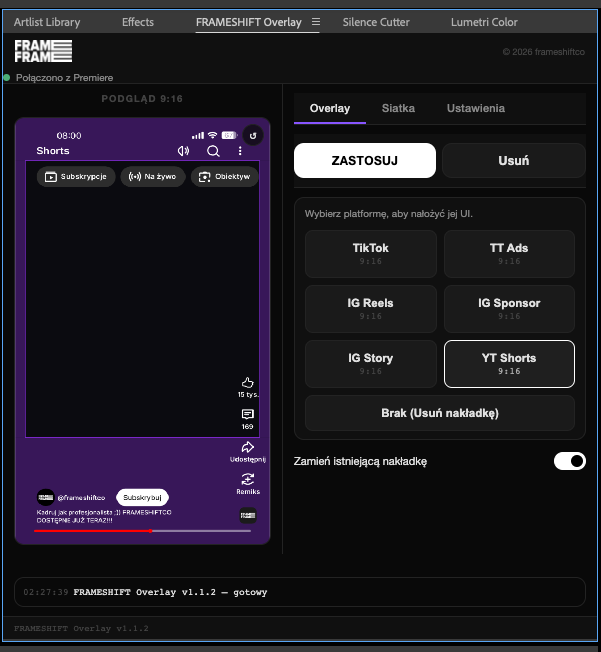Open the Lumetri Color panel tab
Screen dimensions: 601x652
(484, 22)
